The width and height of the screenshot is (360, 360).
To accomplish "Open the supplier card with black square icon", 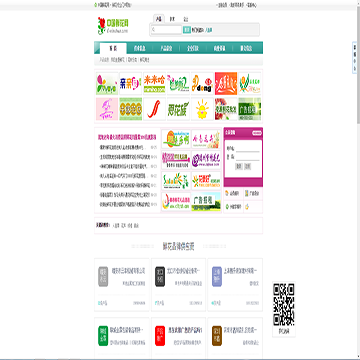I will 179,285.
